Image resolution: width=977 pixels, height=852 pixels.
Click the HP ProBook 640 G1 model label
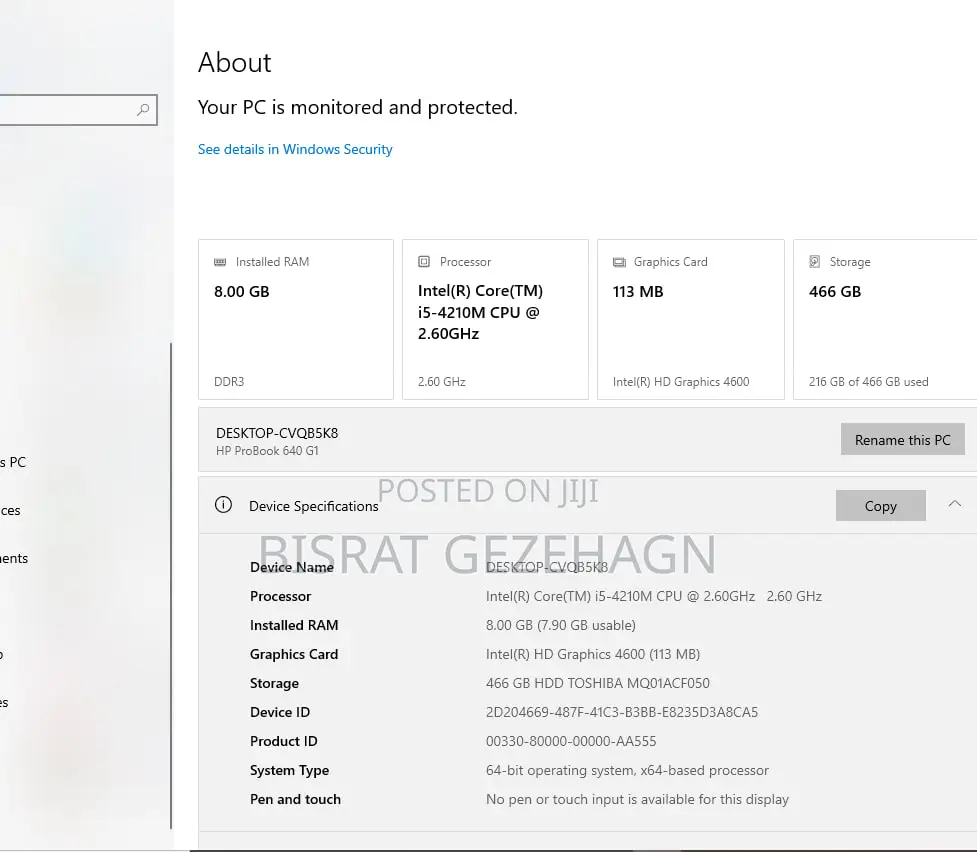pos(267,451)
